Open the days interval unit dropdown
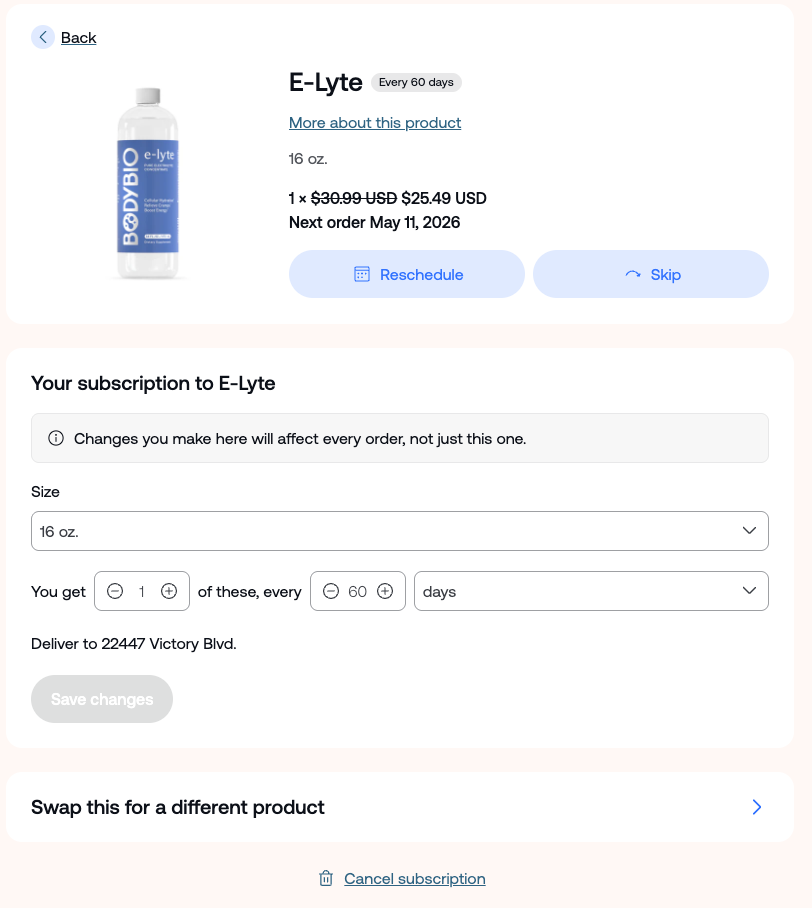 (x=590, y=591)
